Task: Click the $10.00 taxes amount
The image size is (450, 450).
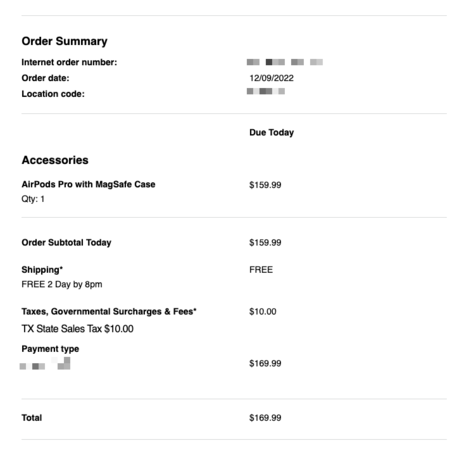Action: click(263, 312)
